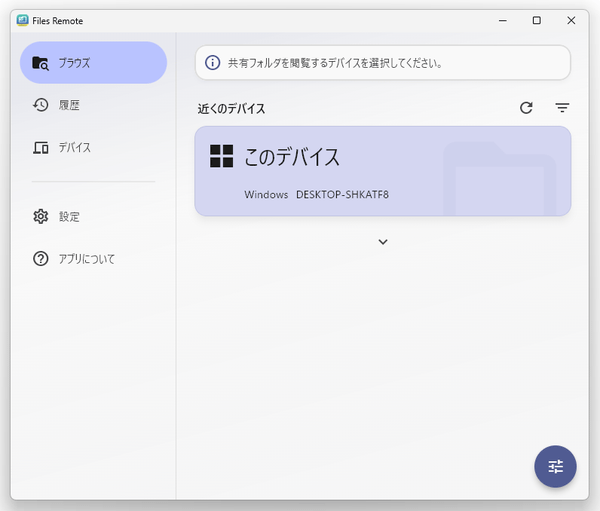Go to the デバイス devices section
The width and height of the screenshot is (600, 511).
(93, 147)
